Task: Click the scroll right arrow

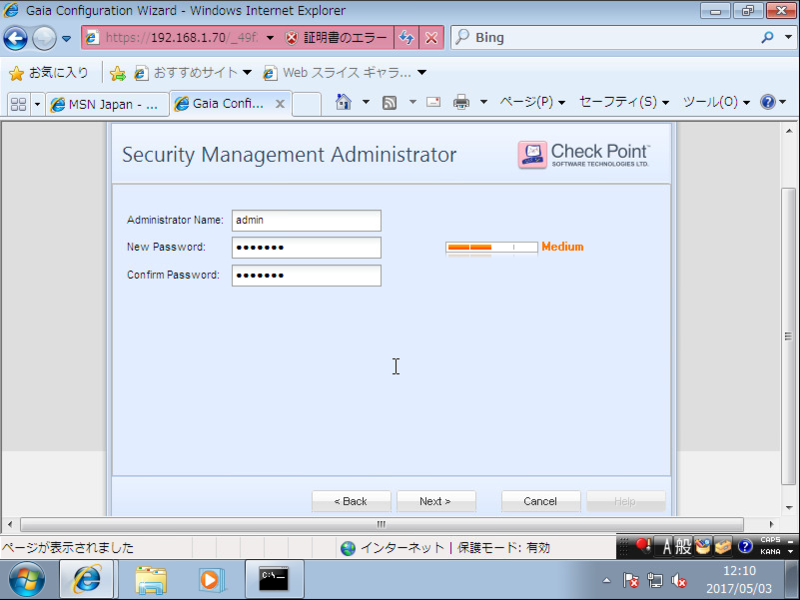Action: pos(771,524)
